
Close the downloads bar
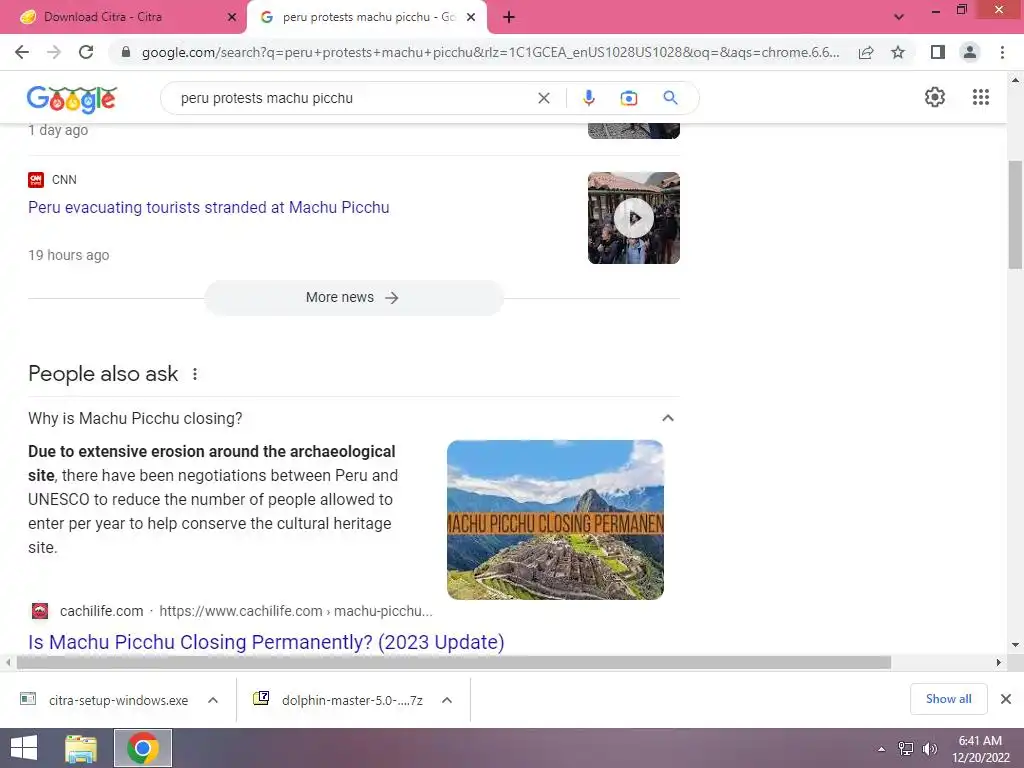[1006, 699]
